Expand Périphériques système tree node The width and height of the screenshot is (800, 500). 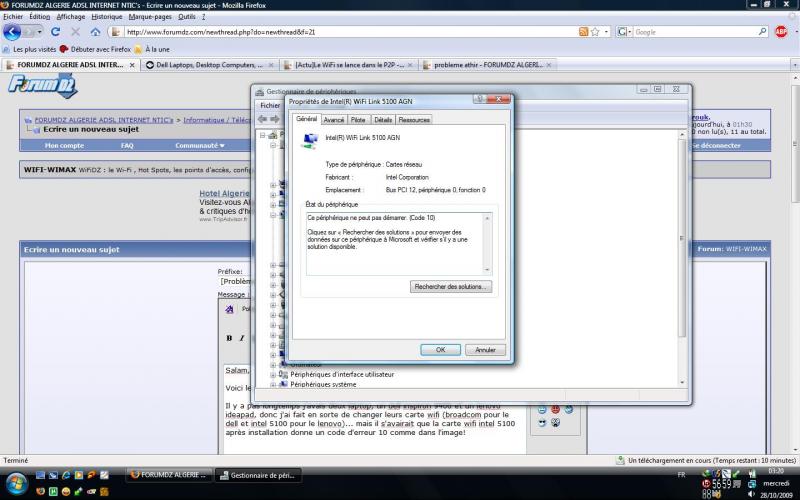[273, 385]
